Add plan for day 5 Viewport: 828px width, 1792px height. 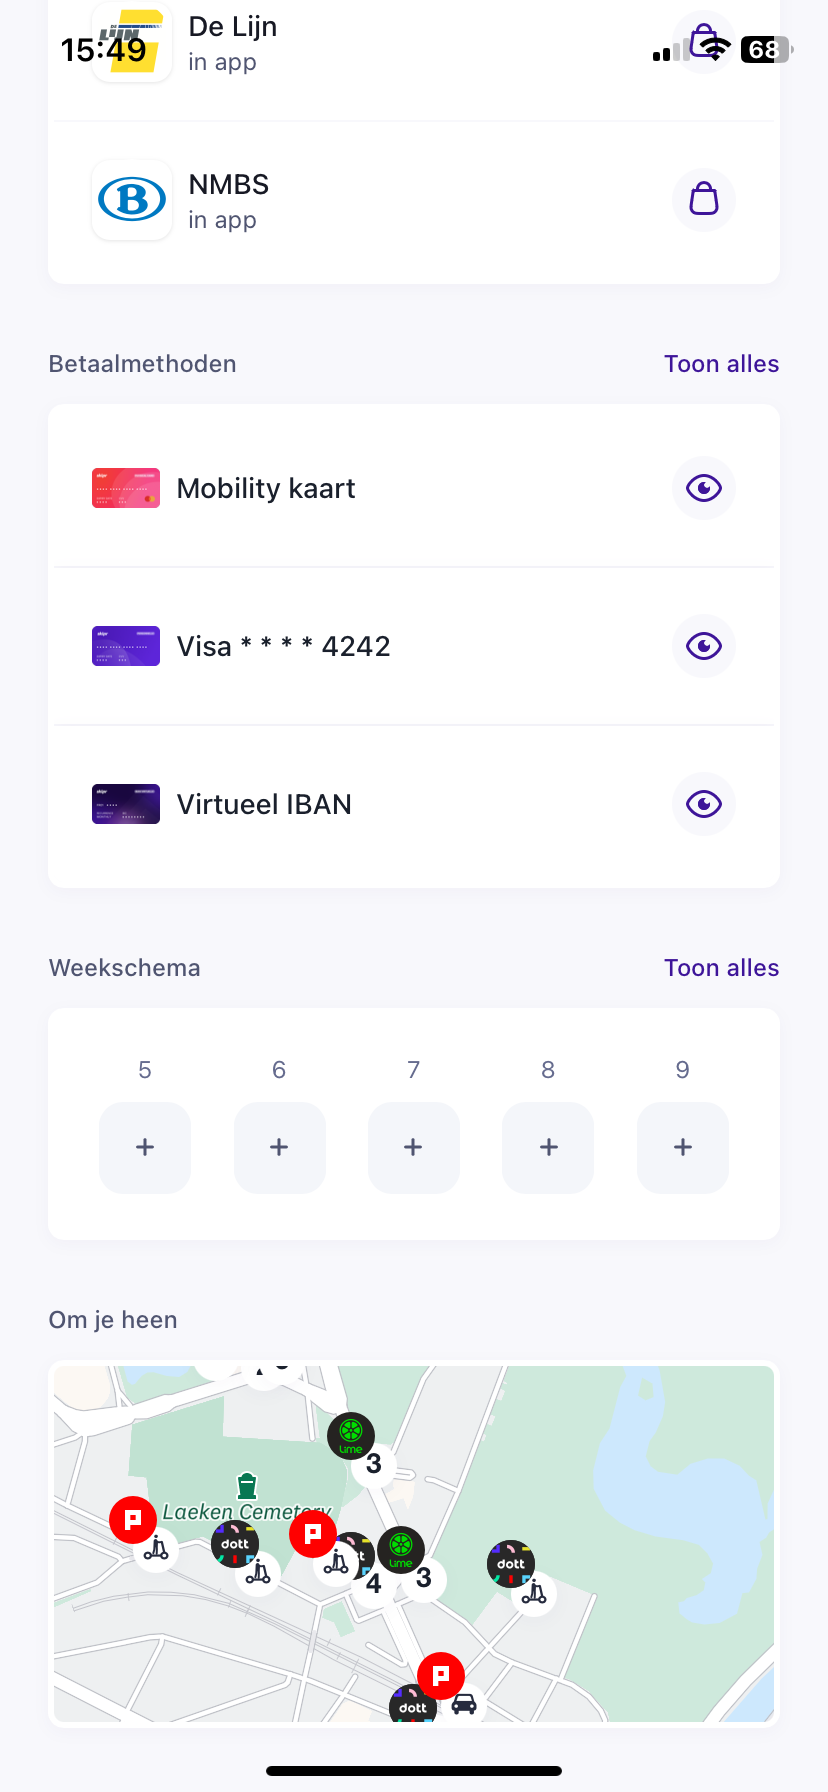coord(145,1147)
